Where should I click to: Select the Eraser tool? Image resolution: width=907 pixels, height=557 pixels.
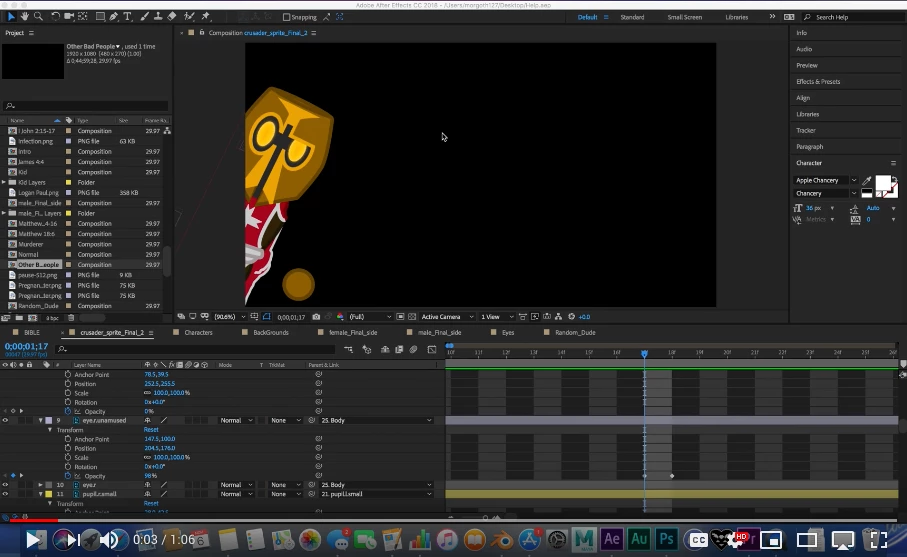[x=172, y=17]
